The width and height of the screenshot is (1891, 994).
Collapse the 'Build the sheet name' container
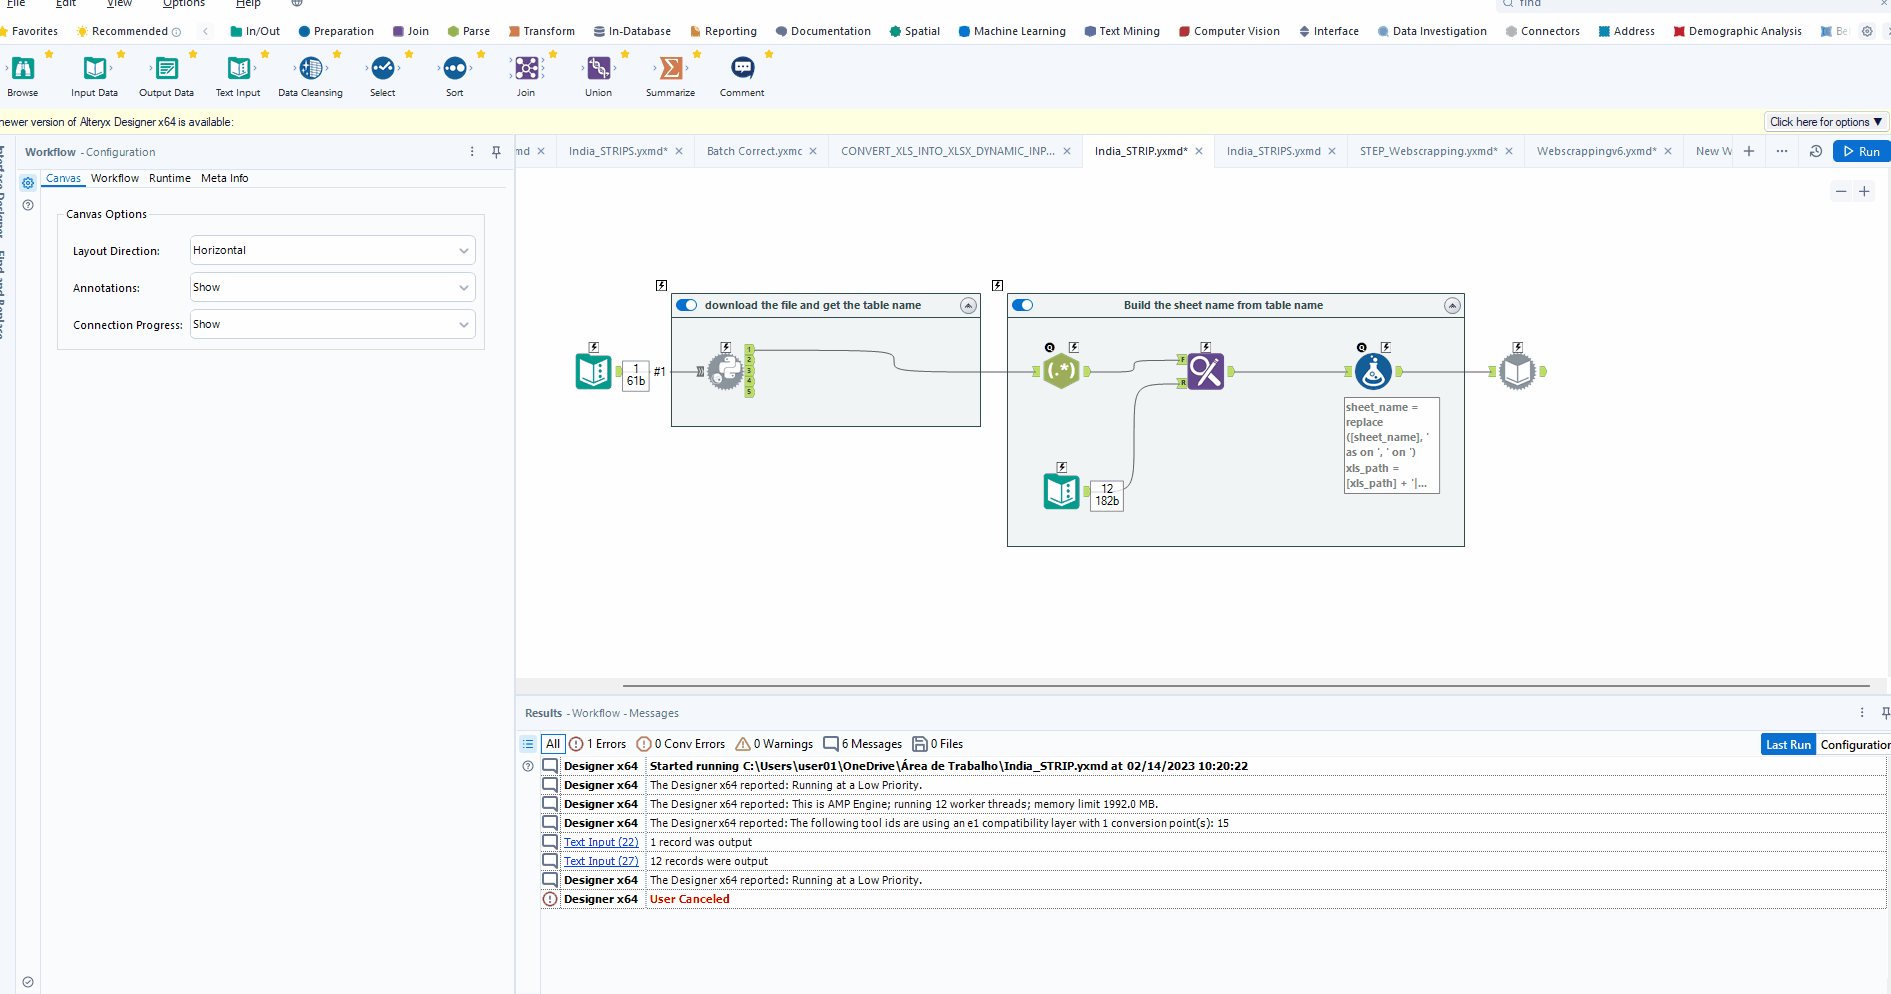point(1452,305)
